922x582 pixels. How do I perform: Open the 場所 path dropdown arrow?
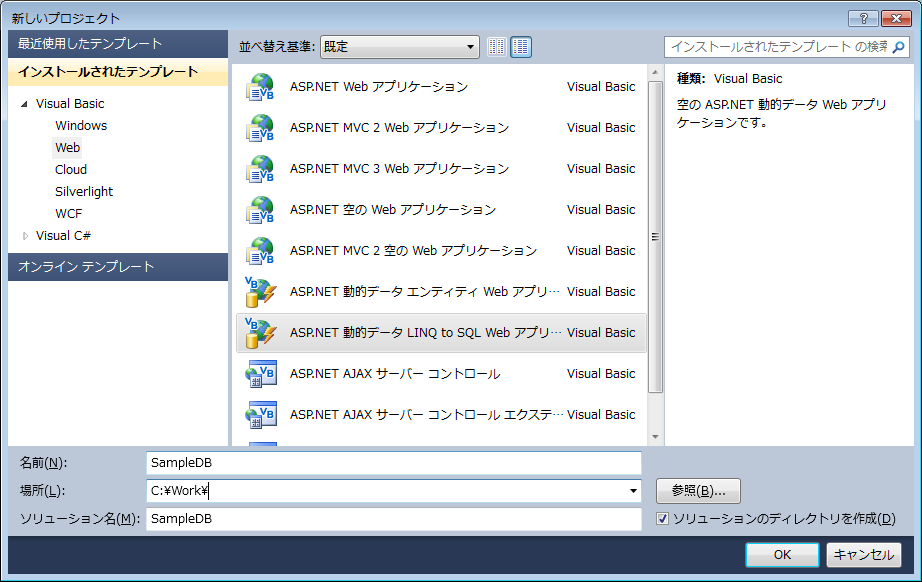click(x=632, y=490)
